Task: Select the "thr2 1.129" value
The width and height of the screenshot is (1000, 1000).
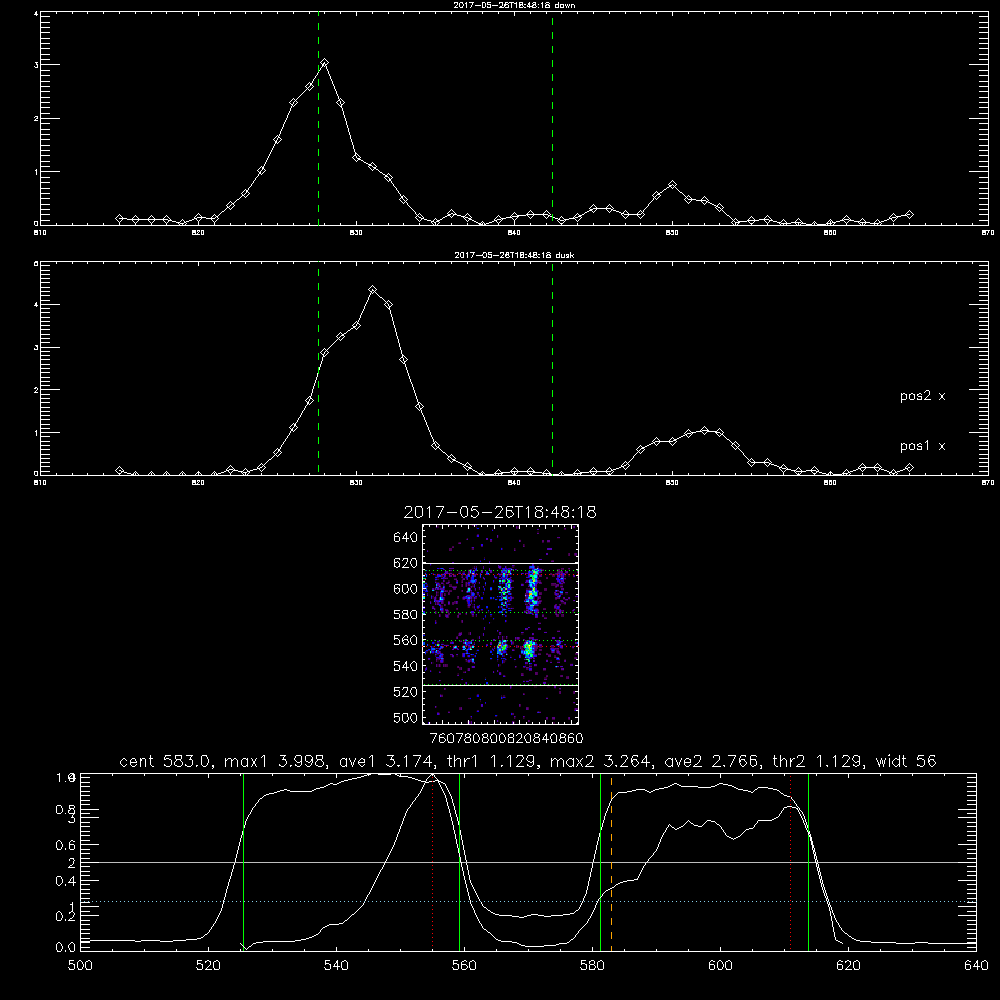Action: pyautogui.click(x=818, y=761)
